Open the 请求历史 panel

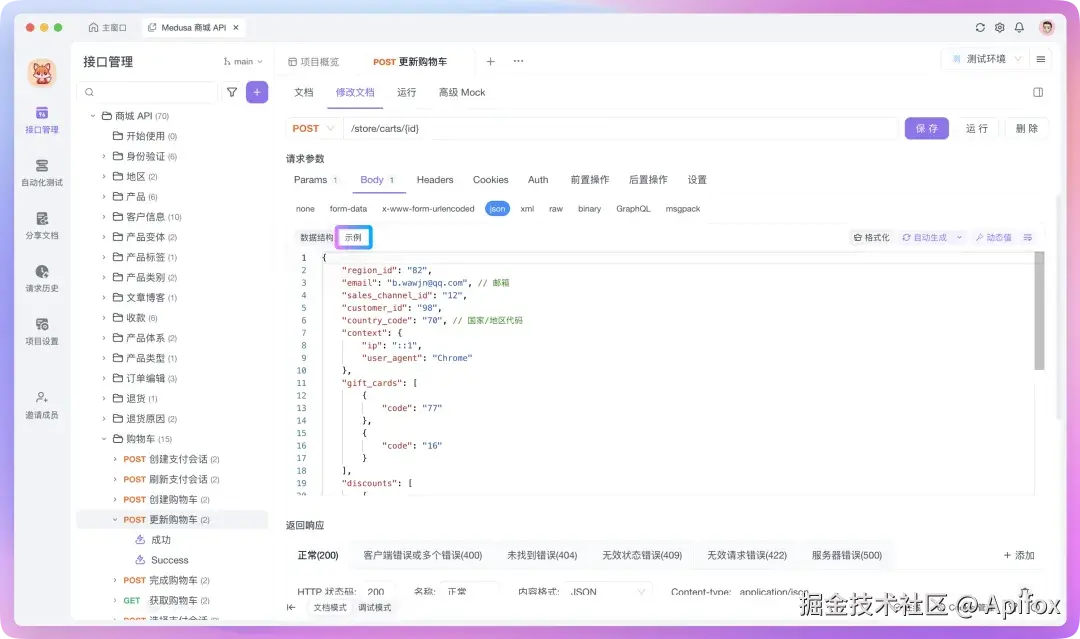tap(41, 281)
